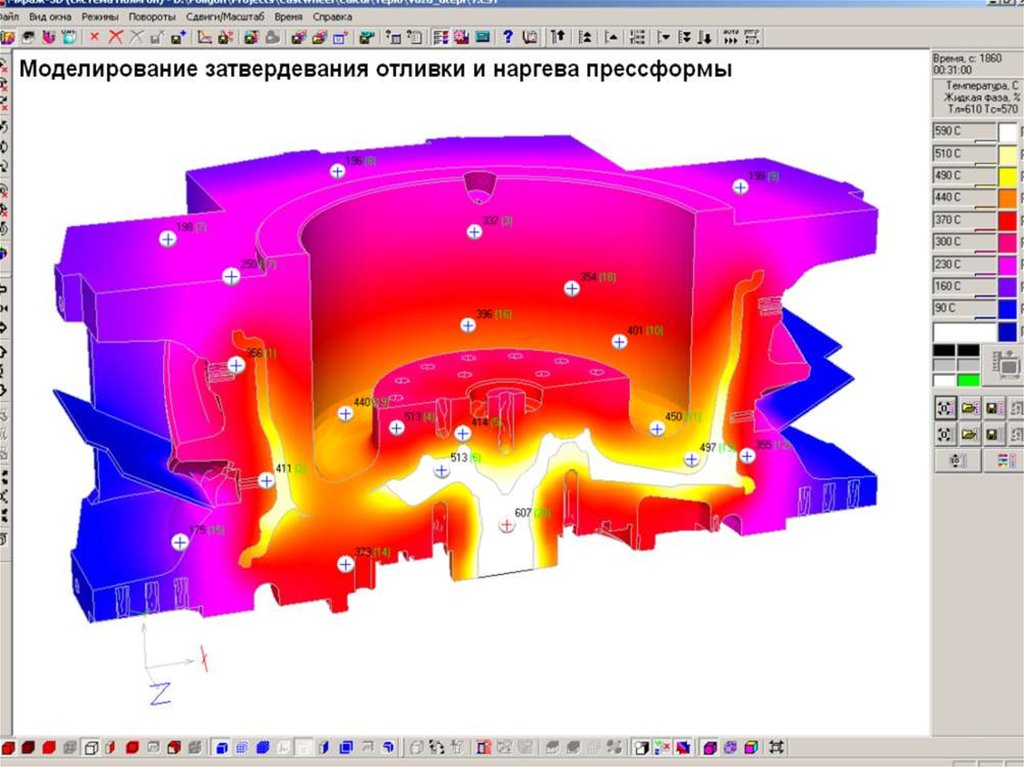The height and width of the screenshot is (767, 1024).
Task: Click the blue question mark help icon
Action: 507,37
